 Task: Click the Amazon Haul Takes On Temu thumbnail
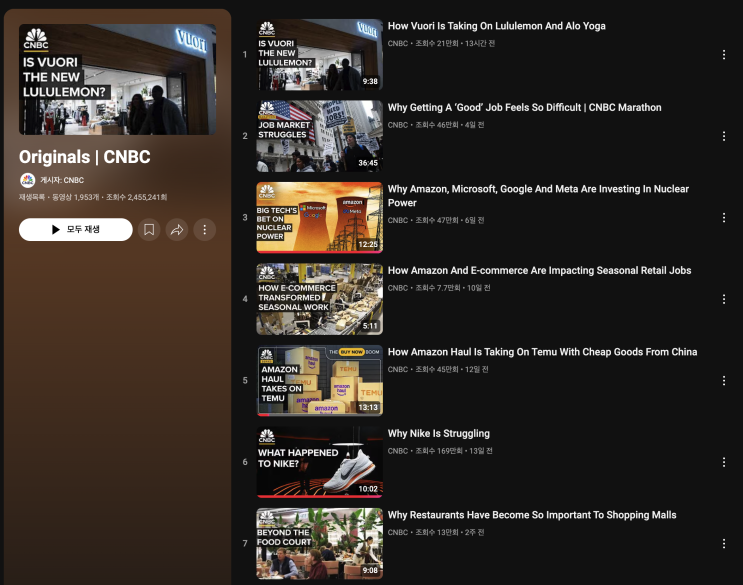pos(319,380)
